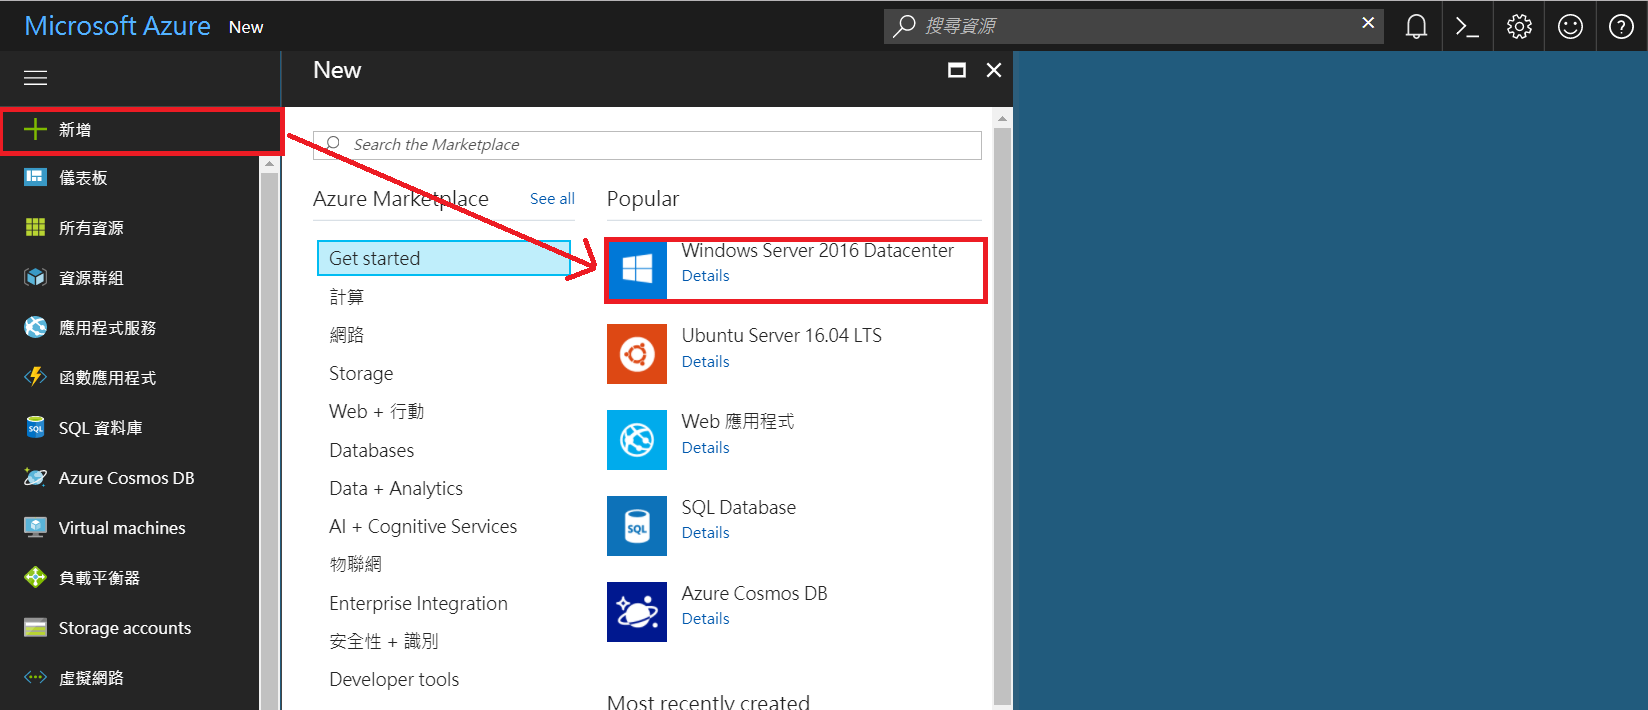
Task: Open Details under Ubuntu Server 16.04 LTS
Action: tap(706, 362)
